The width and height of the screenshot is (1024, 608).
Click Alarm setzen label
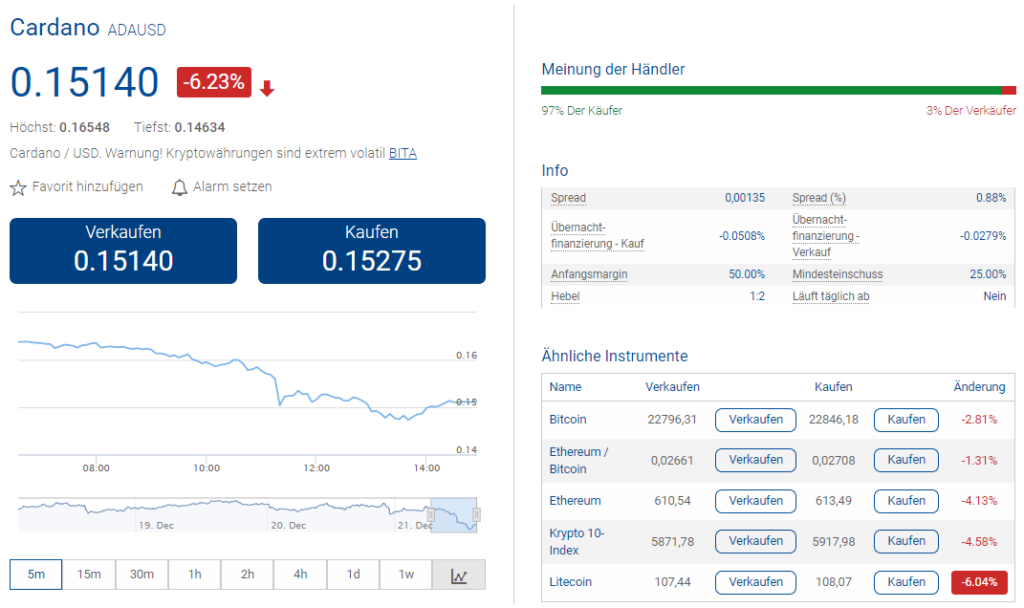232,187
